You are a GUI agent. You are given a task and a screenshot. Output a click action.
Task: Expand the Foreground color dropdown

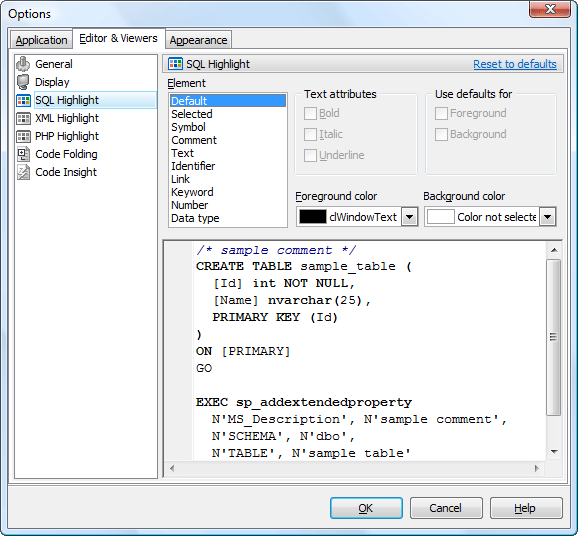[x=409, y=217]
